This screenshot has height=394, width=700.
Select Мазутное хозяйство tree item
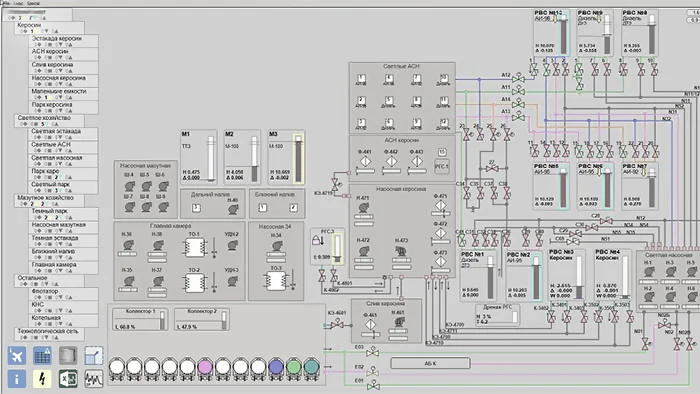pyautogui.click(x=50, y=200)
